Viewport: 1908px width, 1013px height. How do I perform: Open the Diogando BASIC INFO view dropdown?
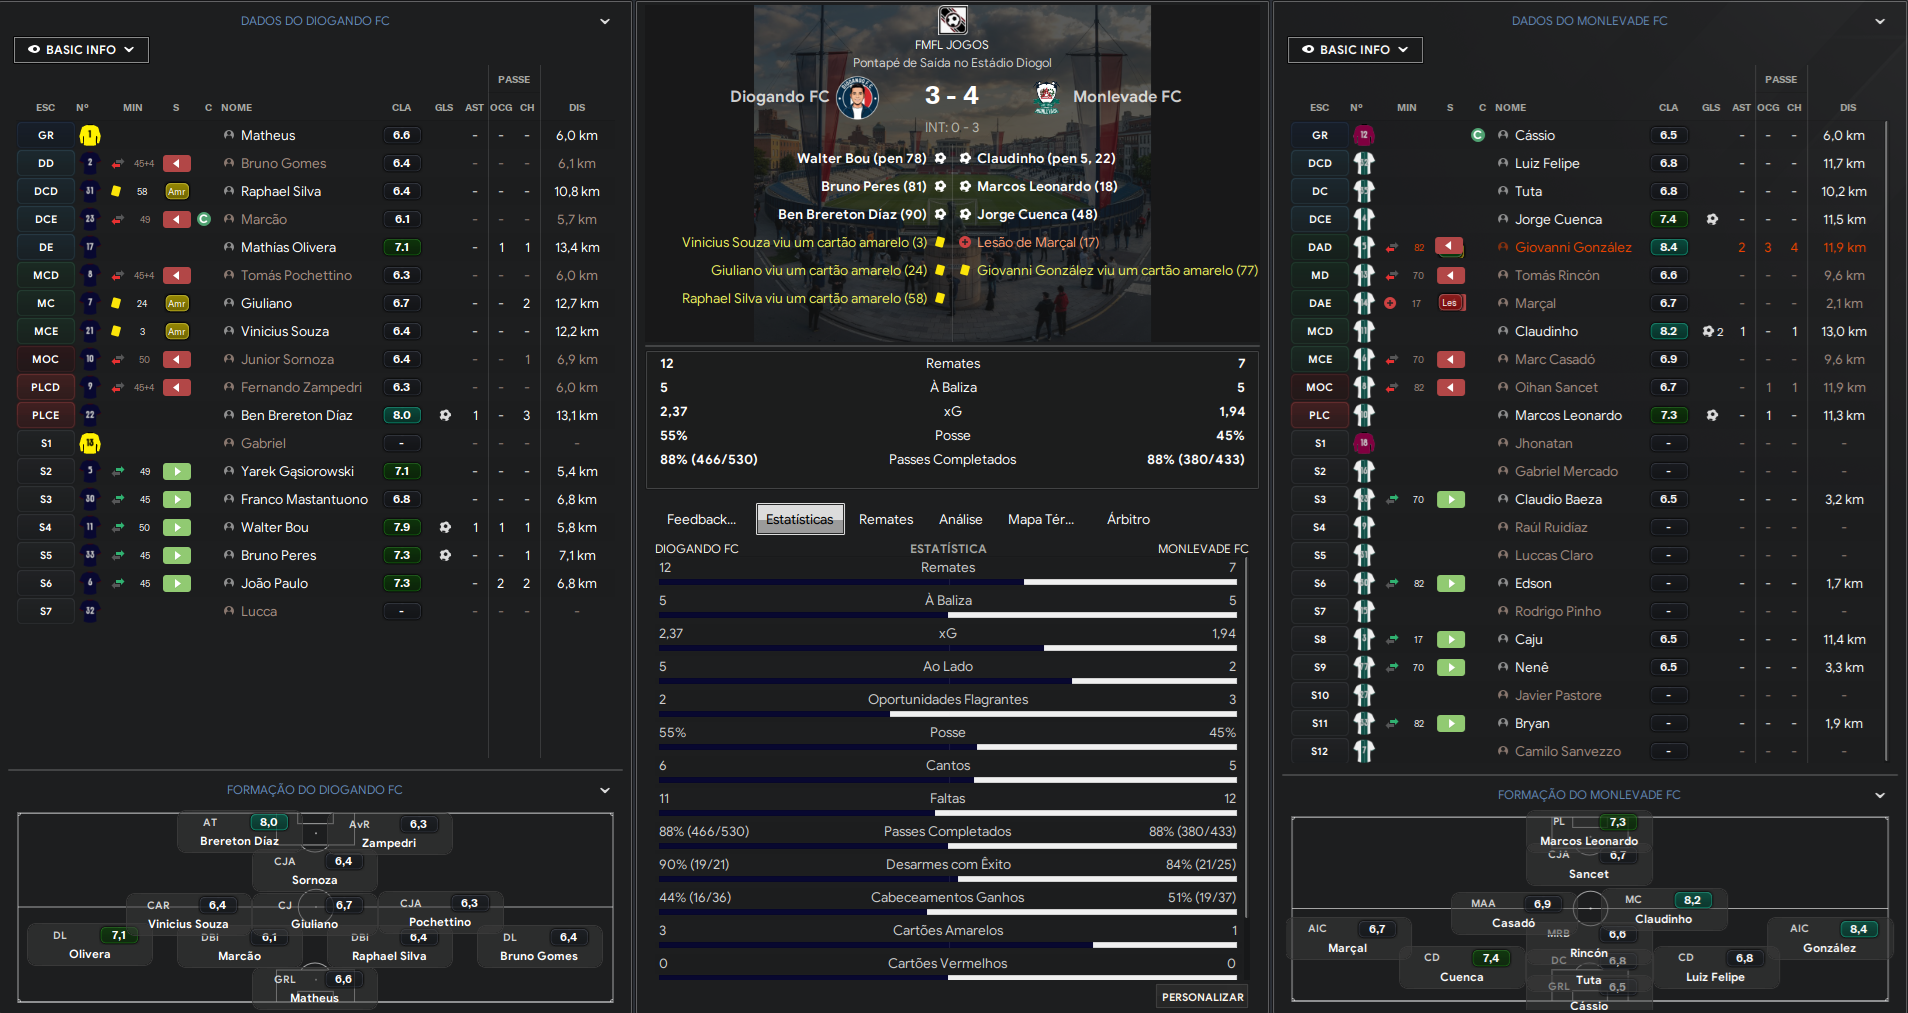81,50
